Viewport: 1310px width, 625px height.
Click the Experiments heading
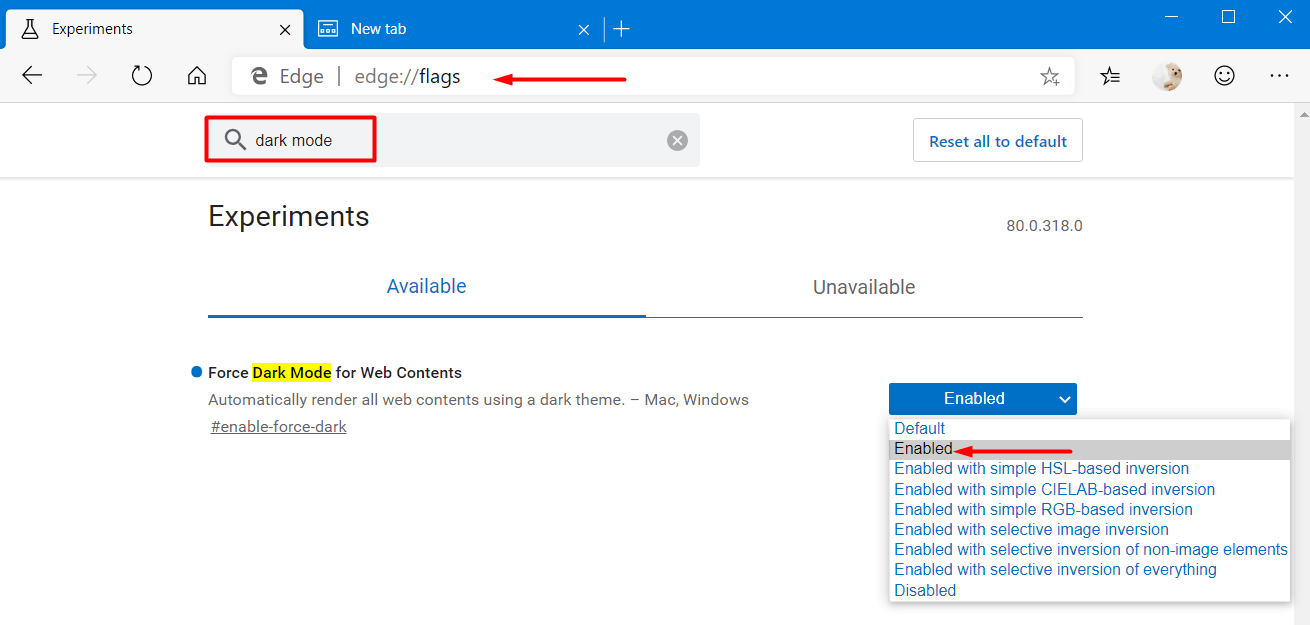[289, 216]
